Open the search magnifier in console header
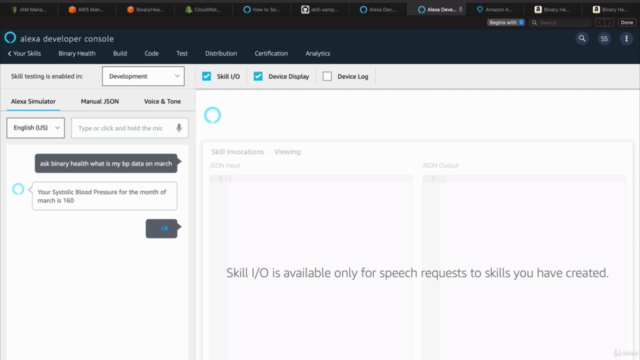 pyautogui.click(x=582, y=38)
